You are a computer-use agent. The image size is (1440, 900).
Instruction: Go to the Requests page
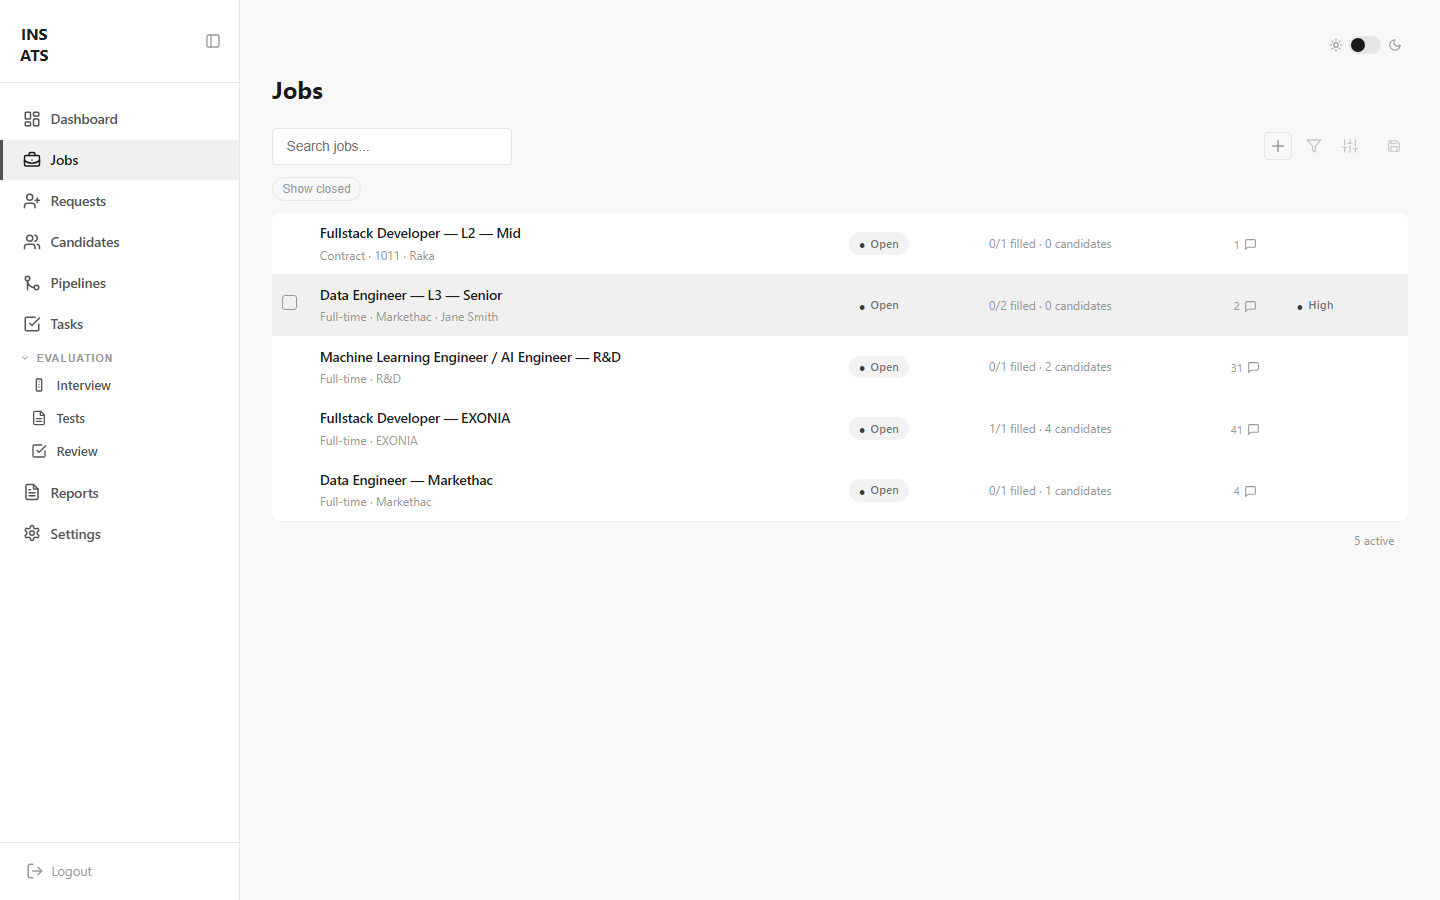120,201
